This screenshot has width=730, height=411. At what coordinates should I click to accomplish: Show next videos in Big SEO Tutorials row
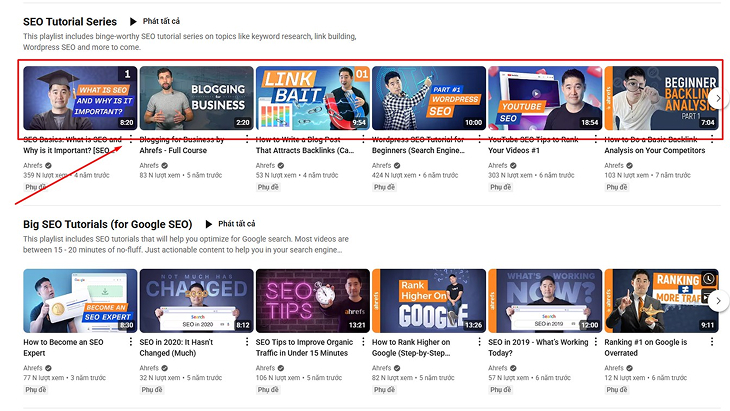718,301
